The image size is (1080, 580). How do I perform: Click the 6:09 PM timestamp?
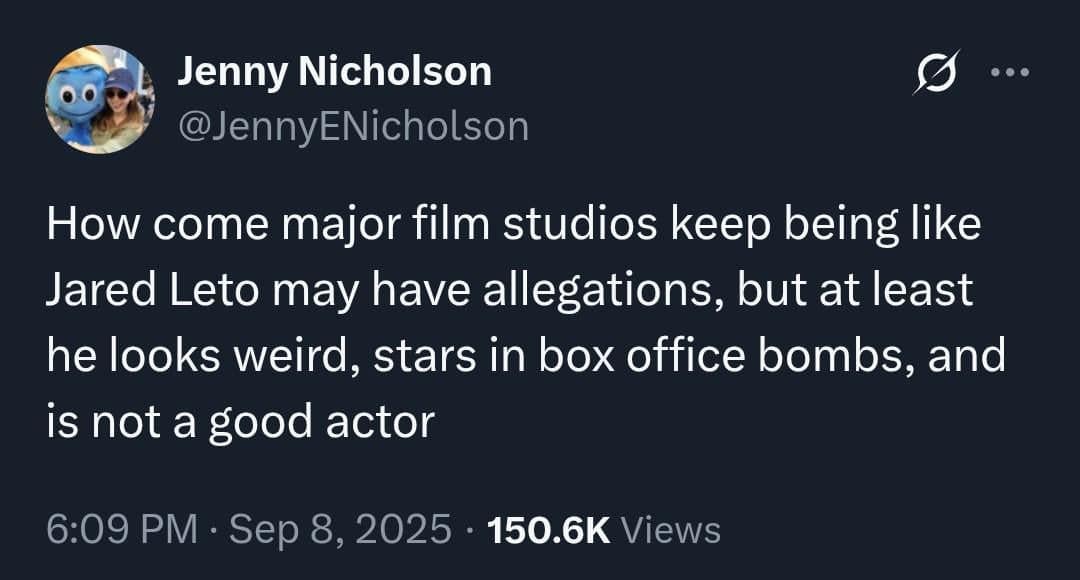pyautogui.click(x=122, y=529)
